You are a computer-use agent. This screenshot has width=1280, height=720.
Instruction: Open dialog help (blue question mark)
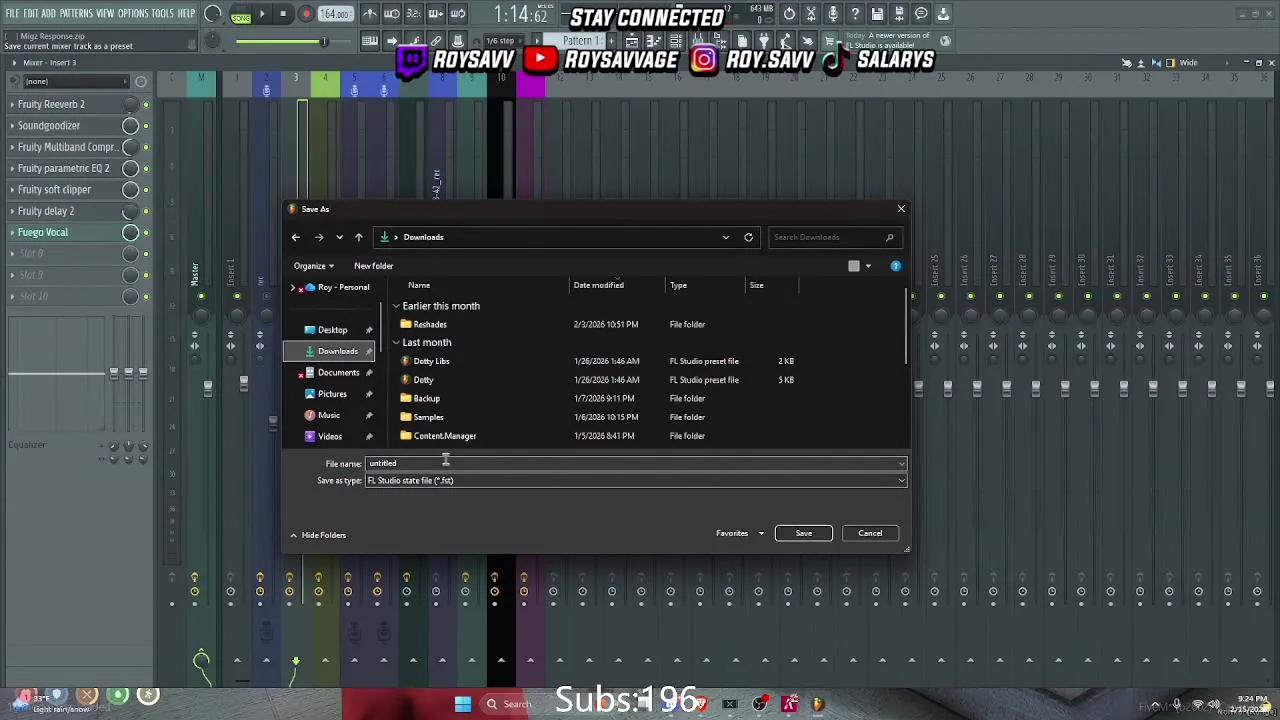tap(896, 266)
